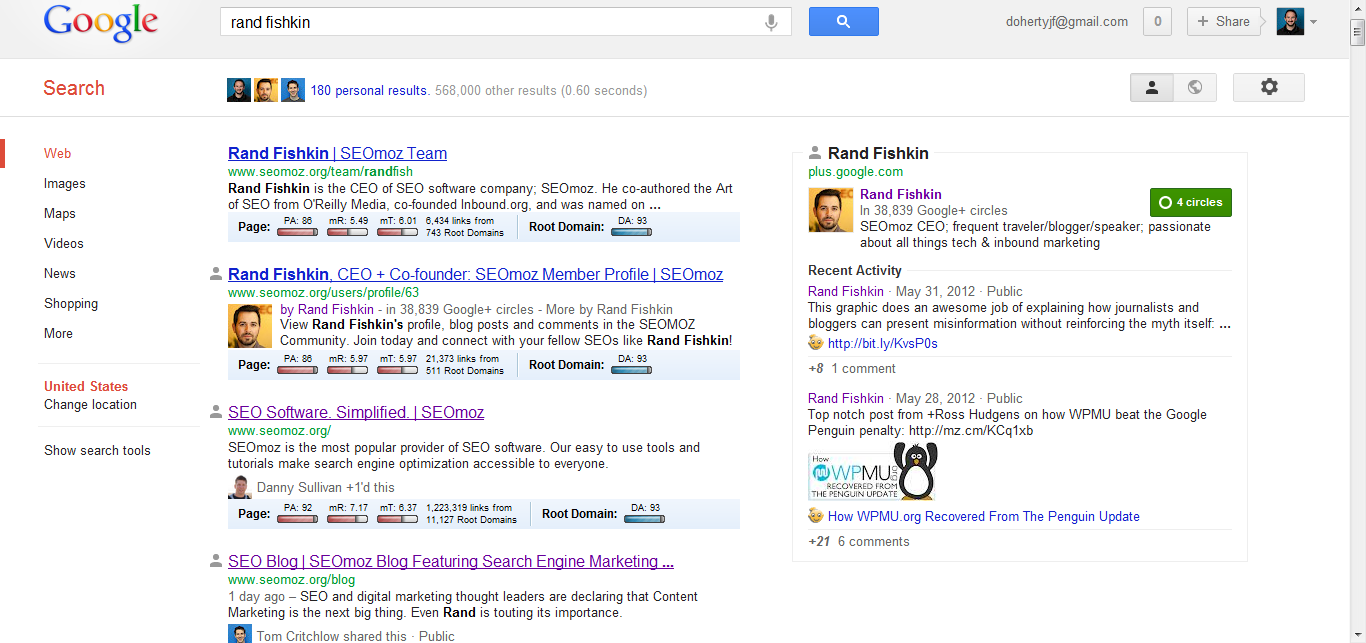Image resolution: width=1366 pixels, height=643 pixels.
Task: Click Rand Fishkin author photo in second result
Action: (250, 325)
